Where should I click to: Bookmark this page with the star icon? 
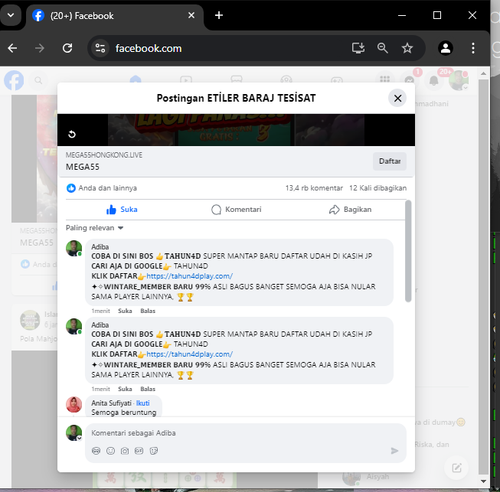(x=407, y=48)
